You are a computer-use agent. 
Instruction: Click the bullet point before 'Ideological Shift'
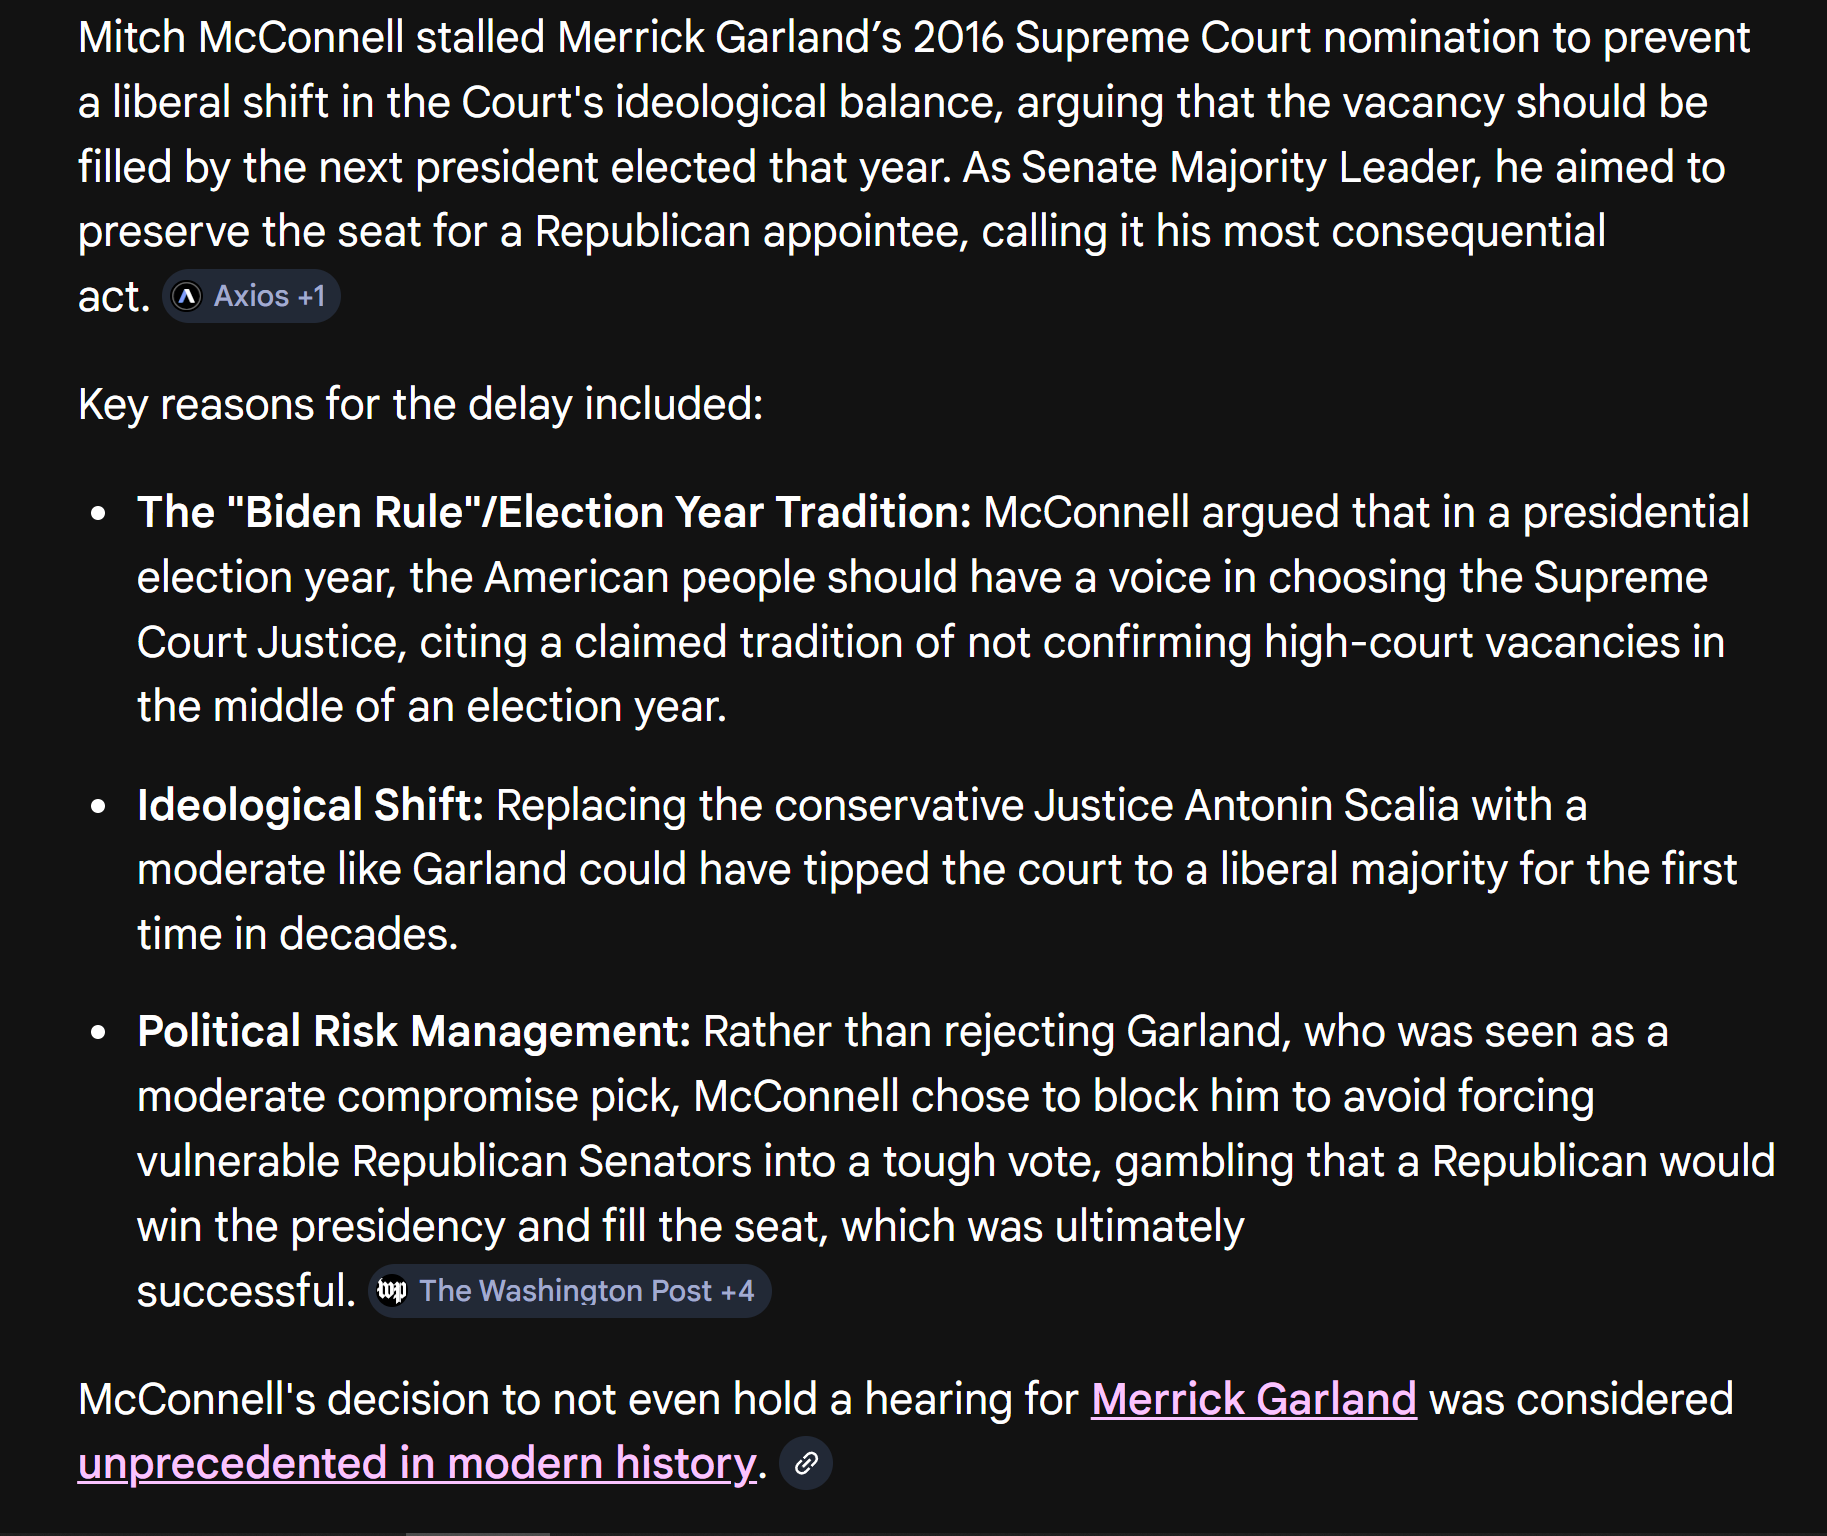98,806
